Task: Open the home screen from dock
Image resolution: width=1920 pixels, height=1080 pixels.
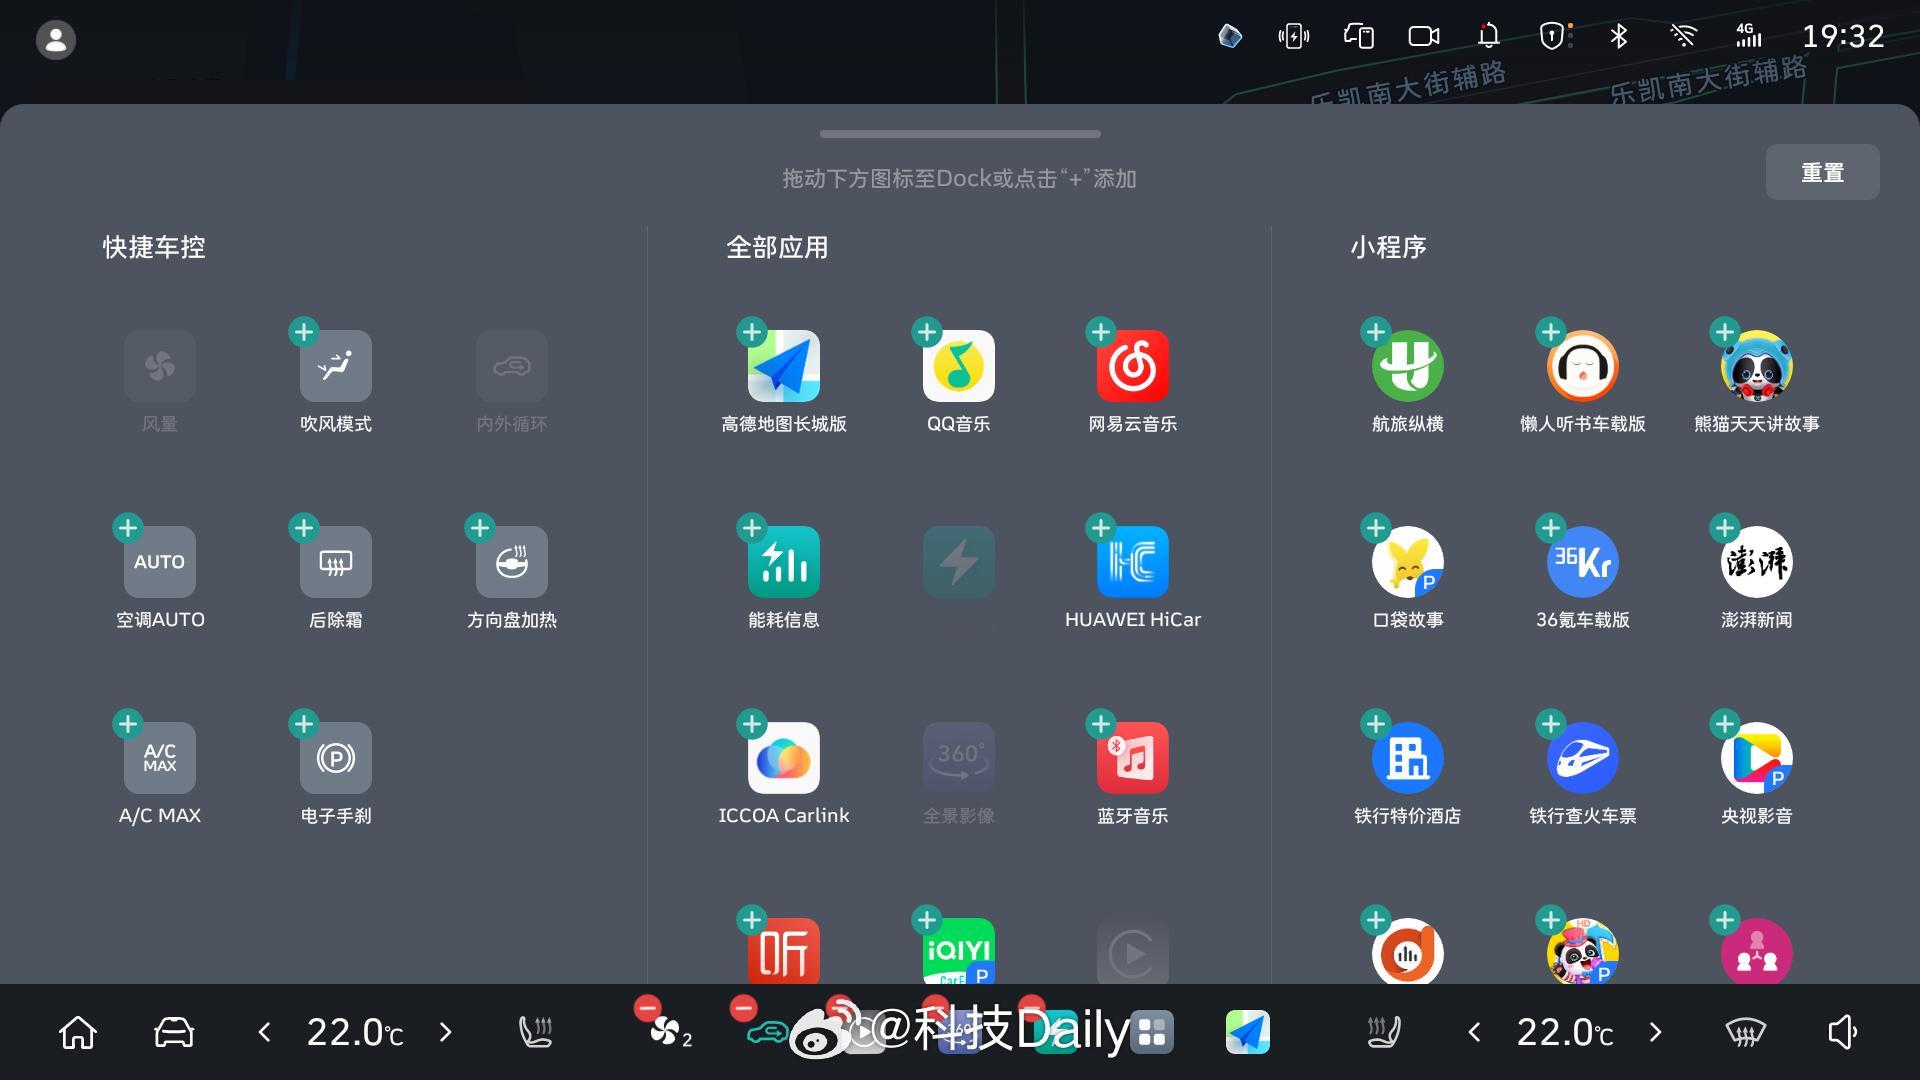Action: 77,1032
